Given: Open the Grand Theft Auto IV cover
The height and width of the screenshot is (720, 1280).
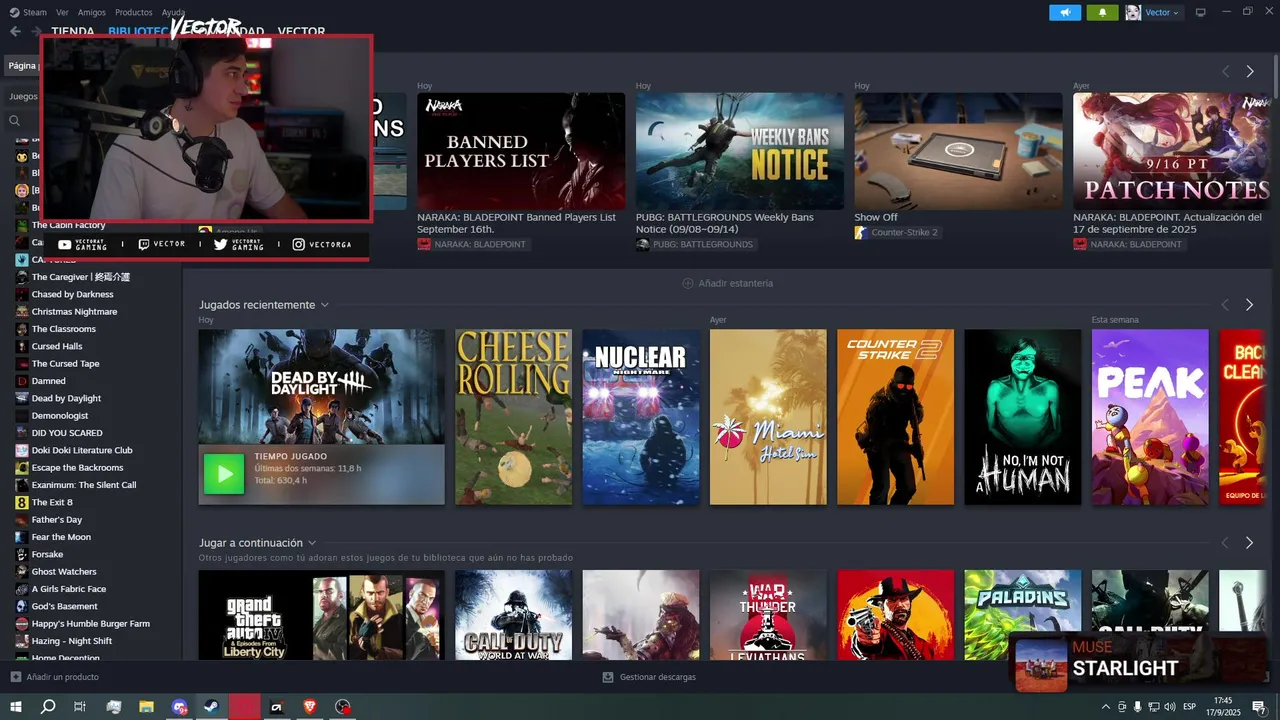Looking at the screenshot, I should coord(321,615).
